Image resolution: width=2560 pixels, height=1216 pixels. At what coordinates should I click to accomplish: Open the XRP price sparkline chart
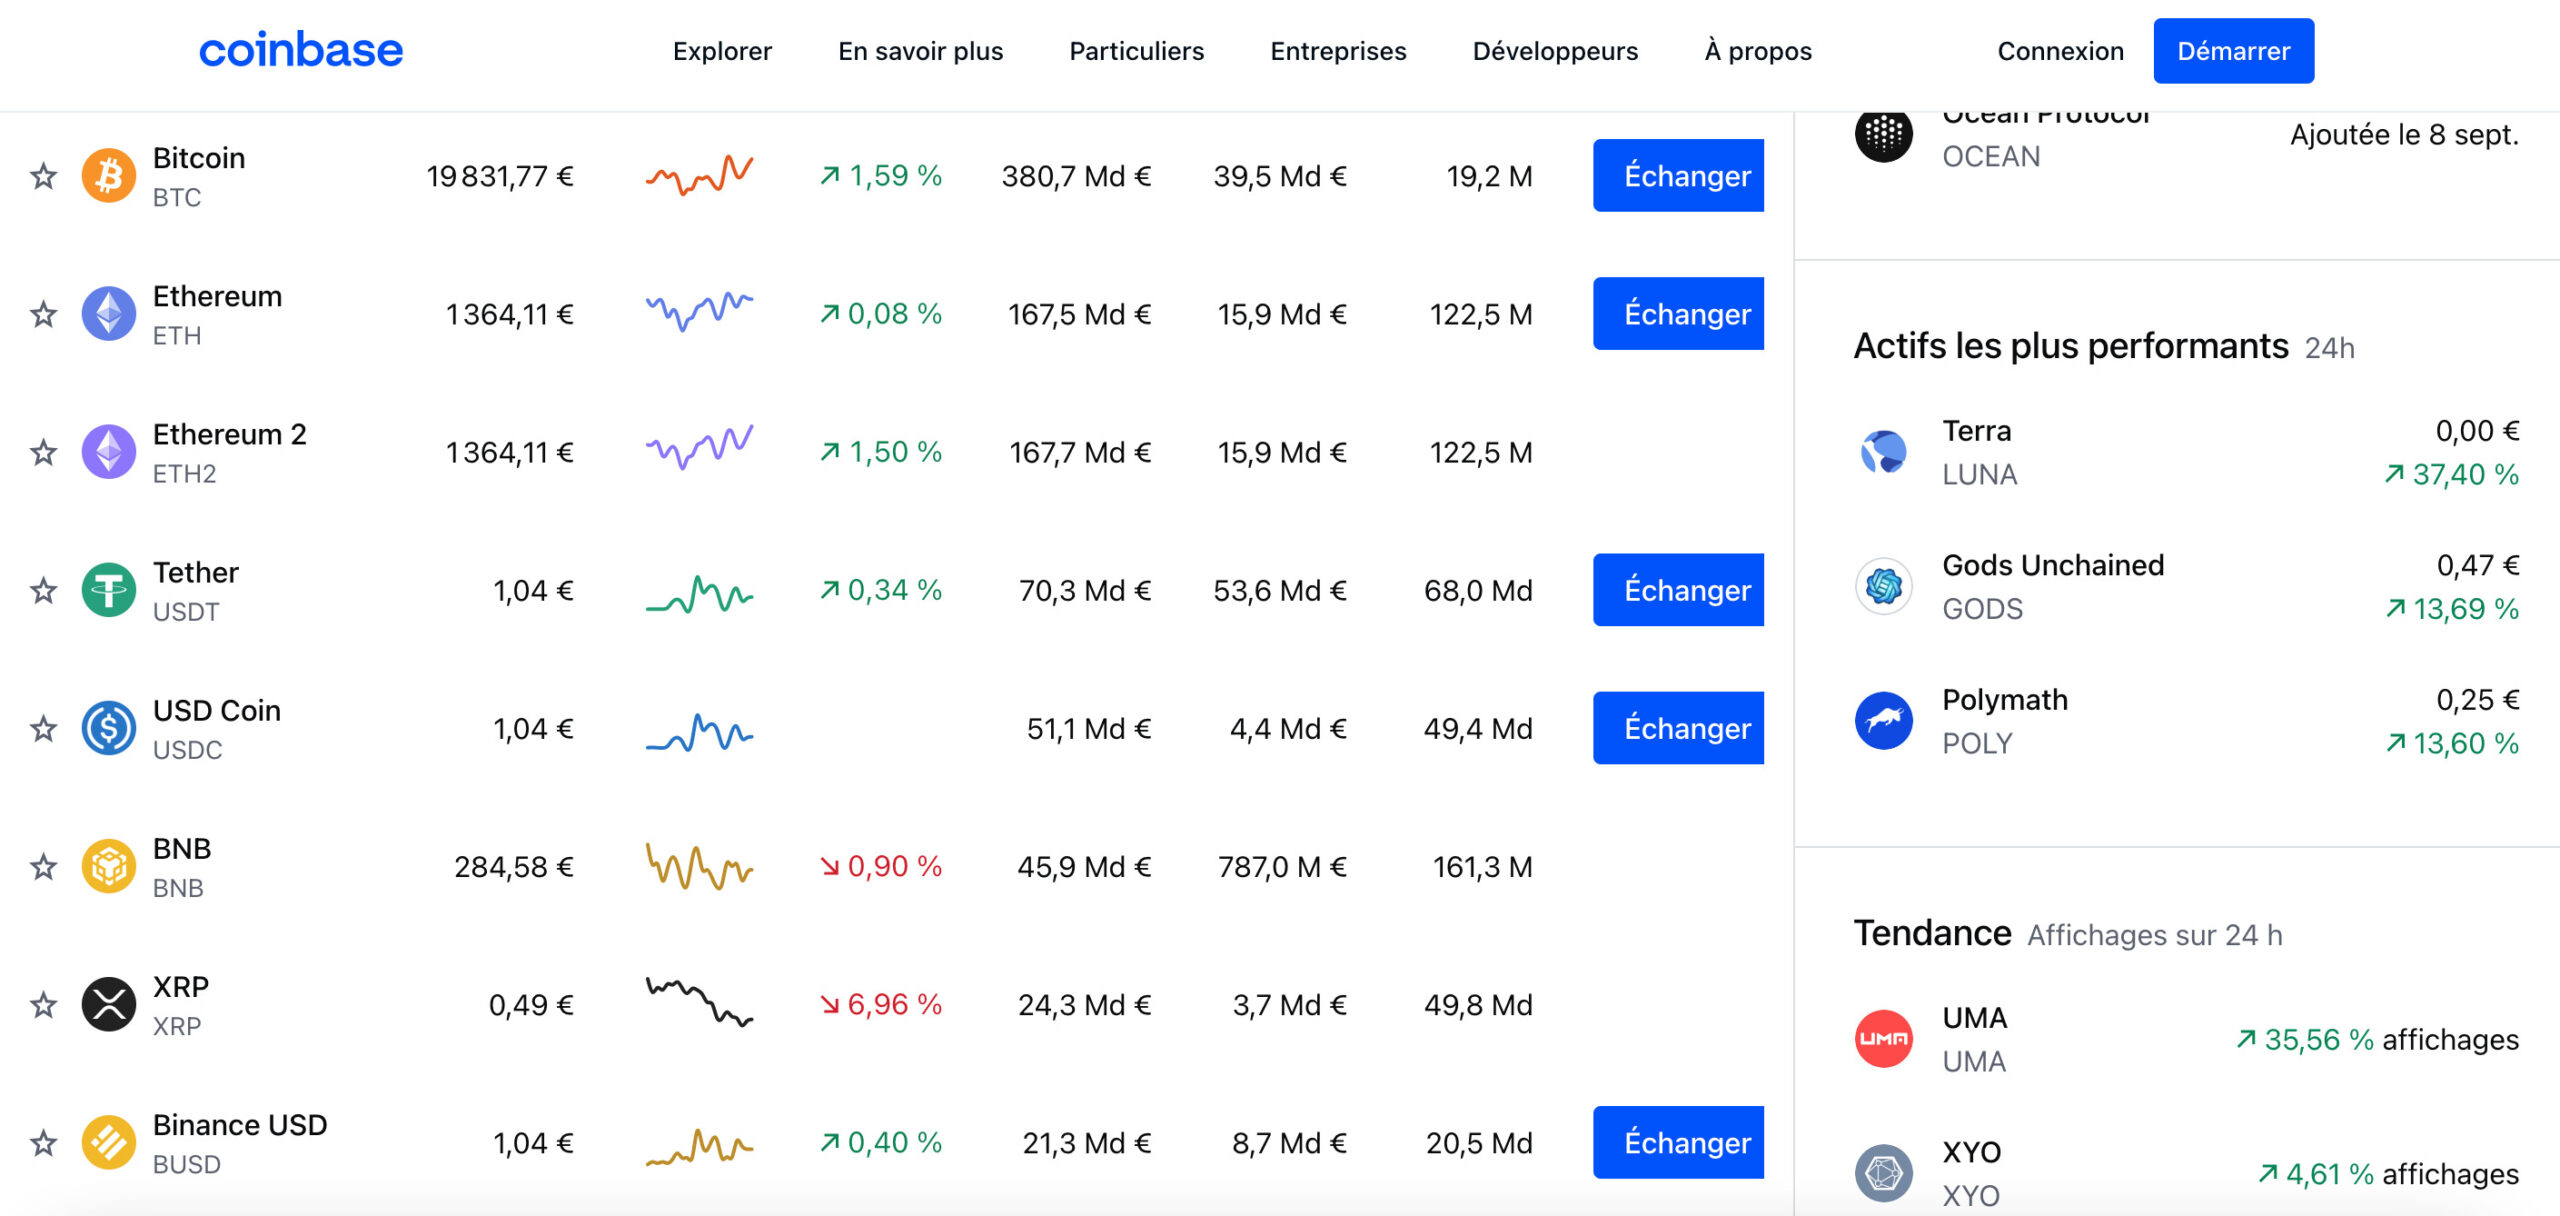[x=699, y=1002]
